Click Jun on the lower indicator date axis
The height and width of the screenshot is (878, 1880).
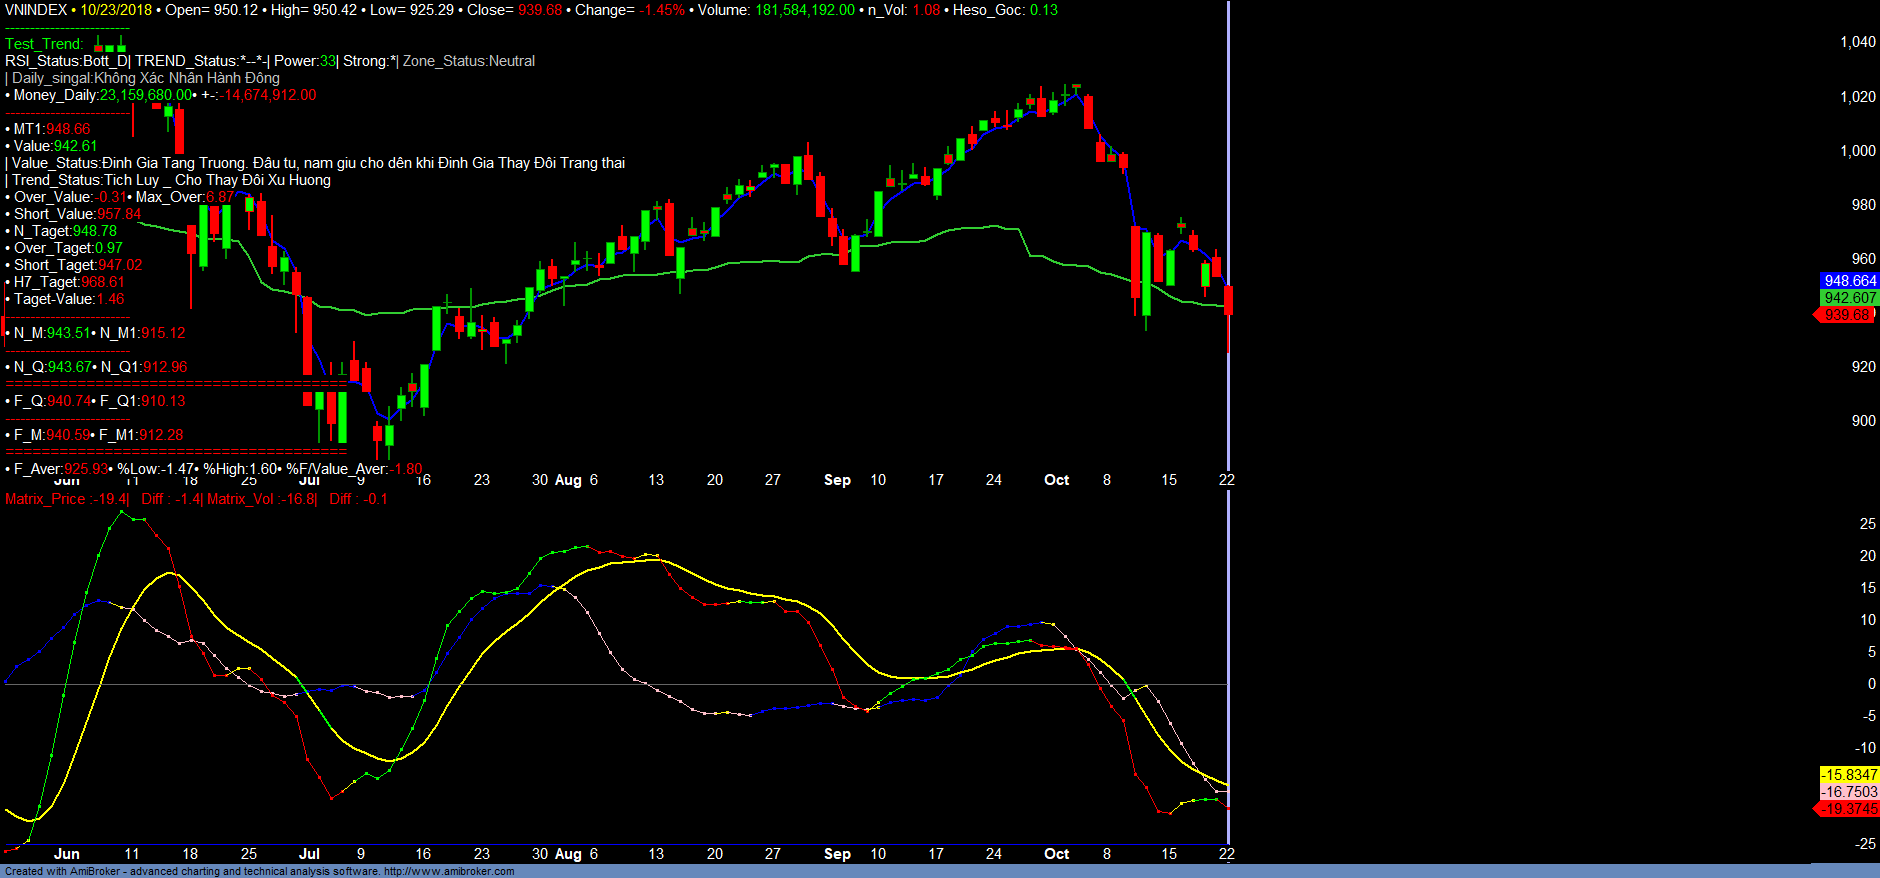click(67, 854)
